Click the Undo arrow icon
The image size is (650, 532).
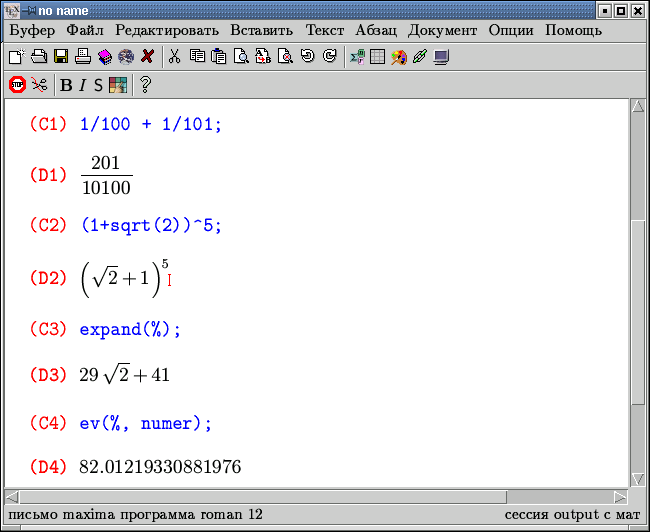tap(307, 57)
